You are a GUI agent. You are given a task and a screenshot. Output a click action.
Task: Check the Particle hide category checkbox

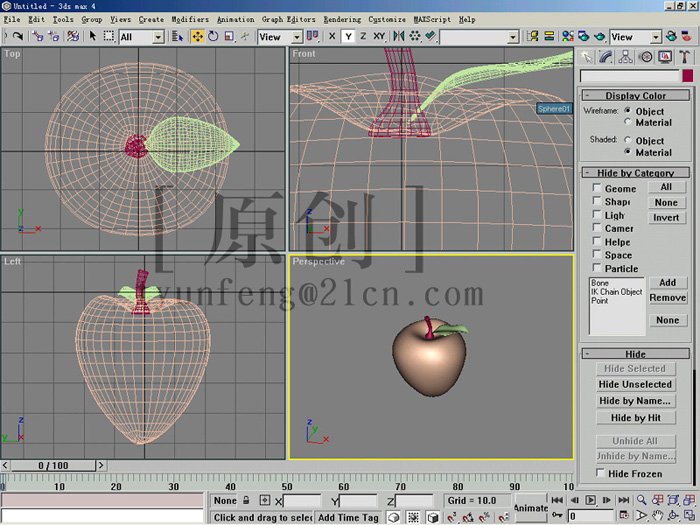pyautogui.click(x=596, y=267)
